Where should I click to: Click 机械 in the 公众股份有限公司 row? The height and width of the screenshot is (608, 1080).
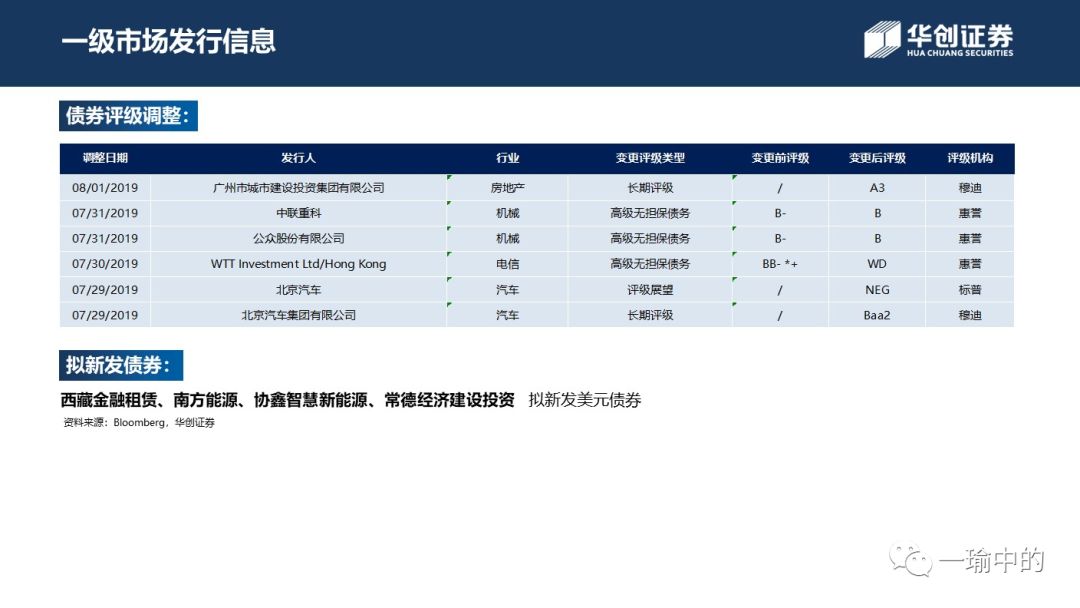(508, 239)
